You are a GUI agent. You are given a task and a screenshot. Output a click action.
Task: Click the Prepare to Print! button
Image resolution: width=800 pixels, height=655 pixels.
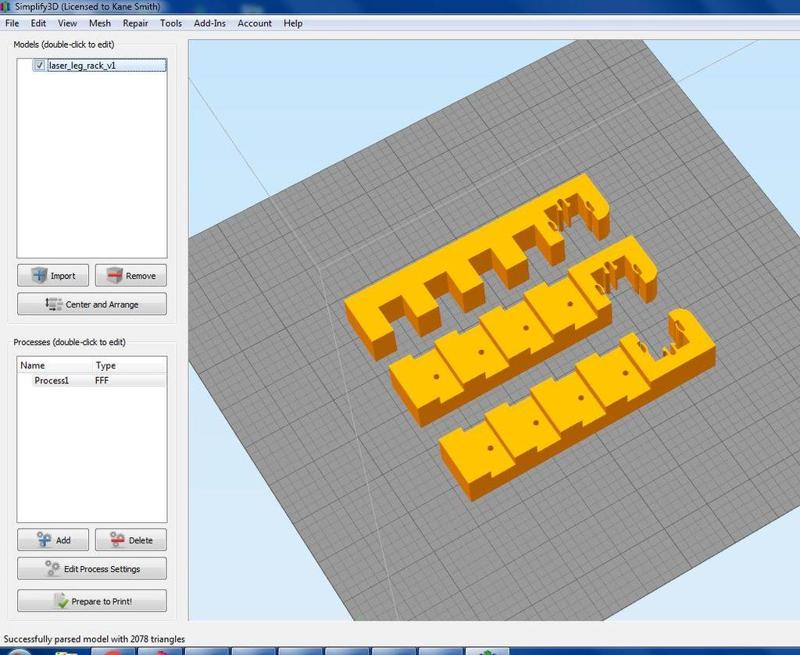(92, 601)
